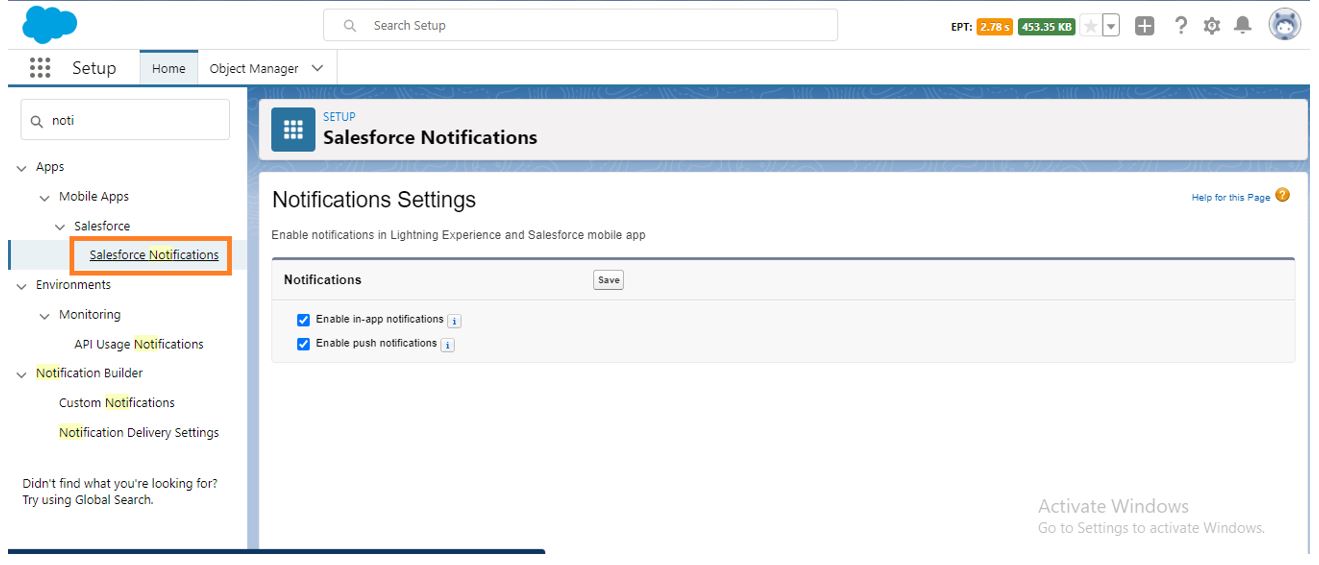Open the setup gear icon

[x=1212, y=27]
